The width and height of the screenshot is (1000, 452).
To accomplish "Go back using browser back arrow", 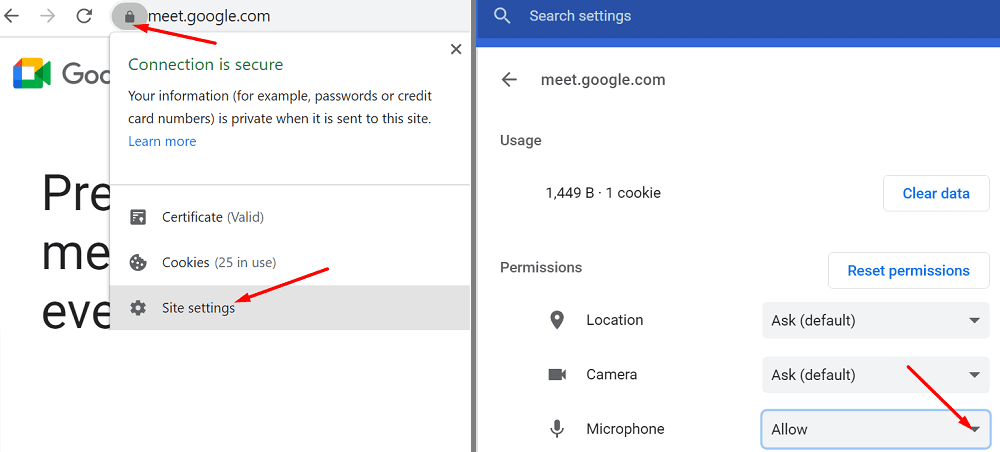I will [x=11, y=17].
